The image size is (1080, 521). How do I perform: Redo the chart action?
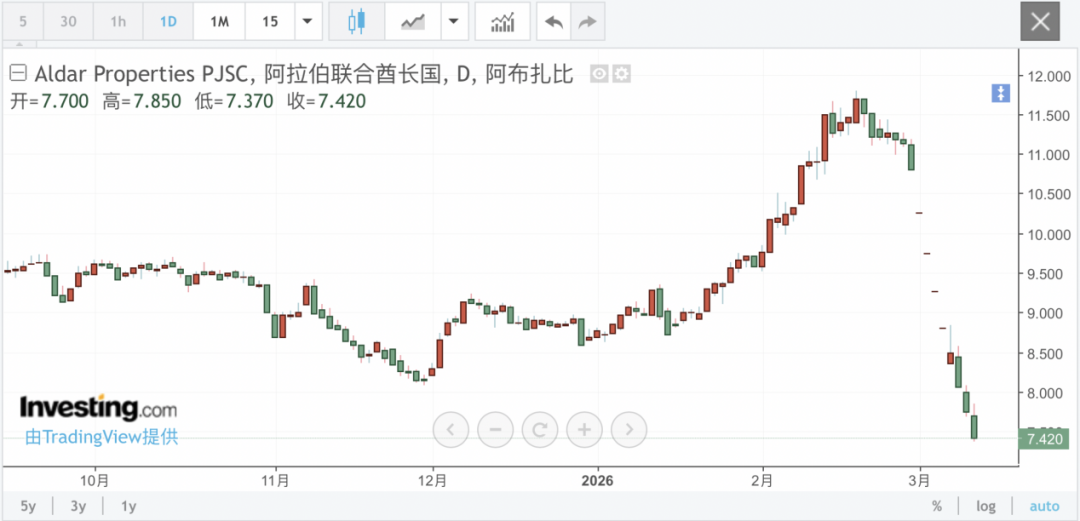[x=587, y=21]
